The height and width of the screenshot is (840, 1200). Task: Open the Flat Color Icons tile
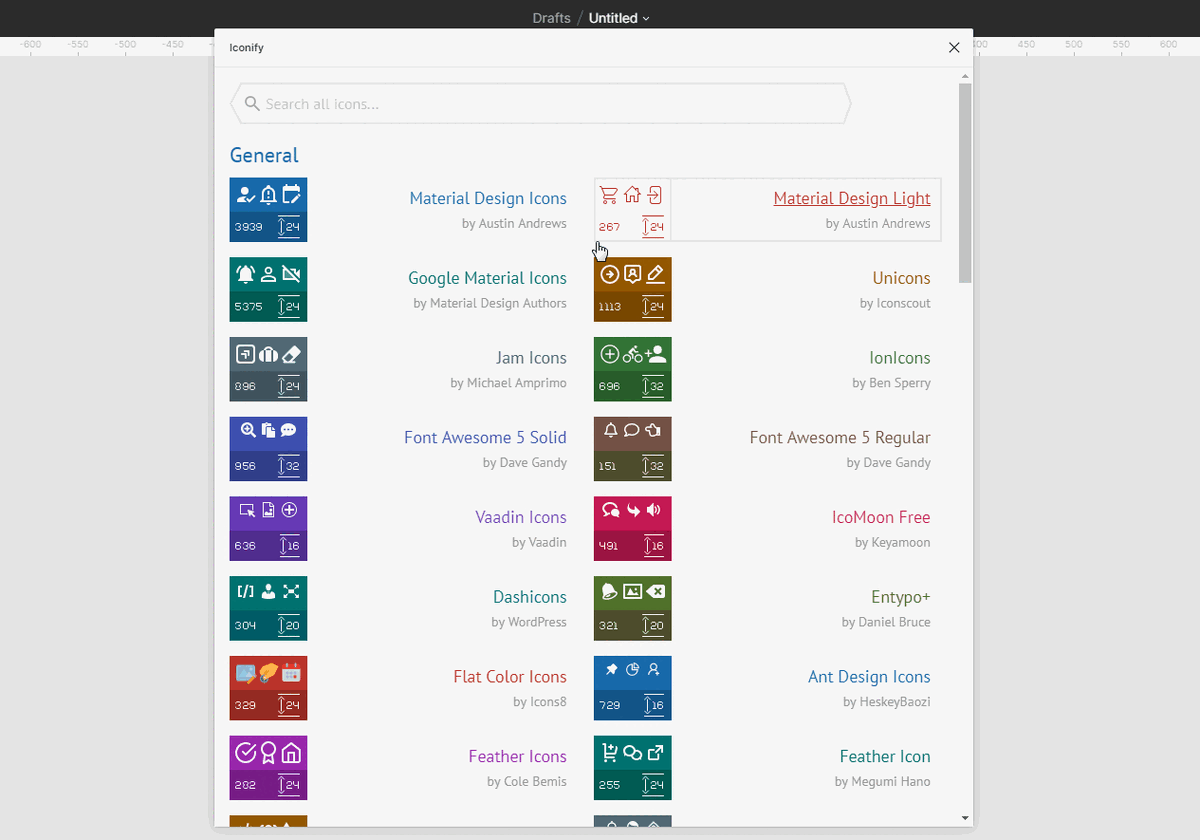[268, 688]
